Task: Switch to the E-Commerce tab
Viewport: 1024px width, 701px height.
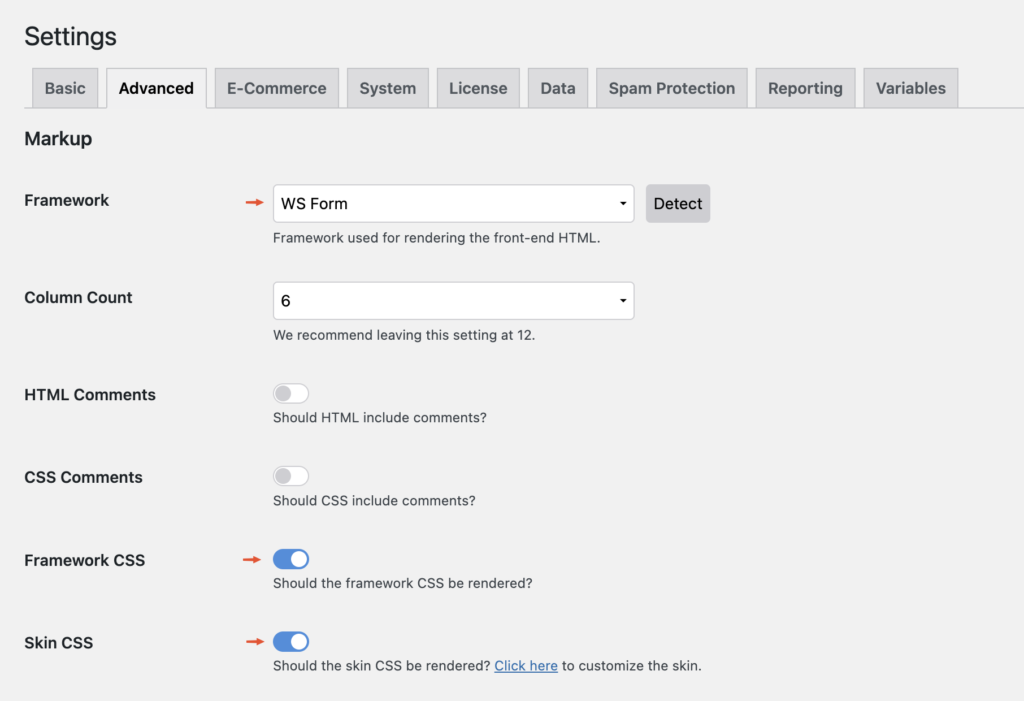Action: (x=276, y=88)
